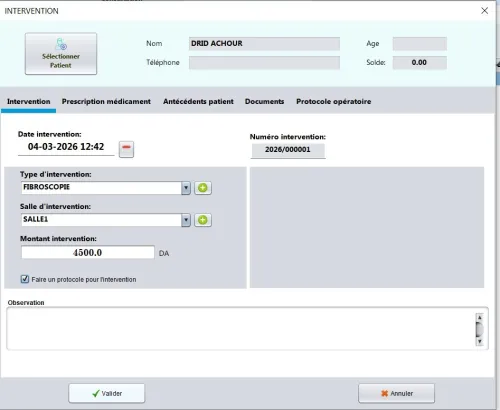Viewport: 500px width, 410px height.
Task: Click Observation scrollbar down arrow
Action: click(480, 341)
